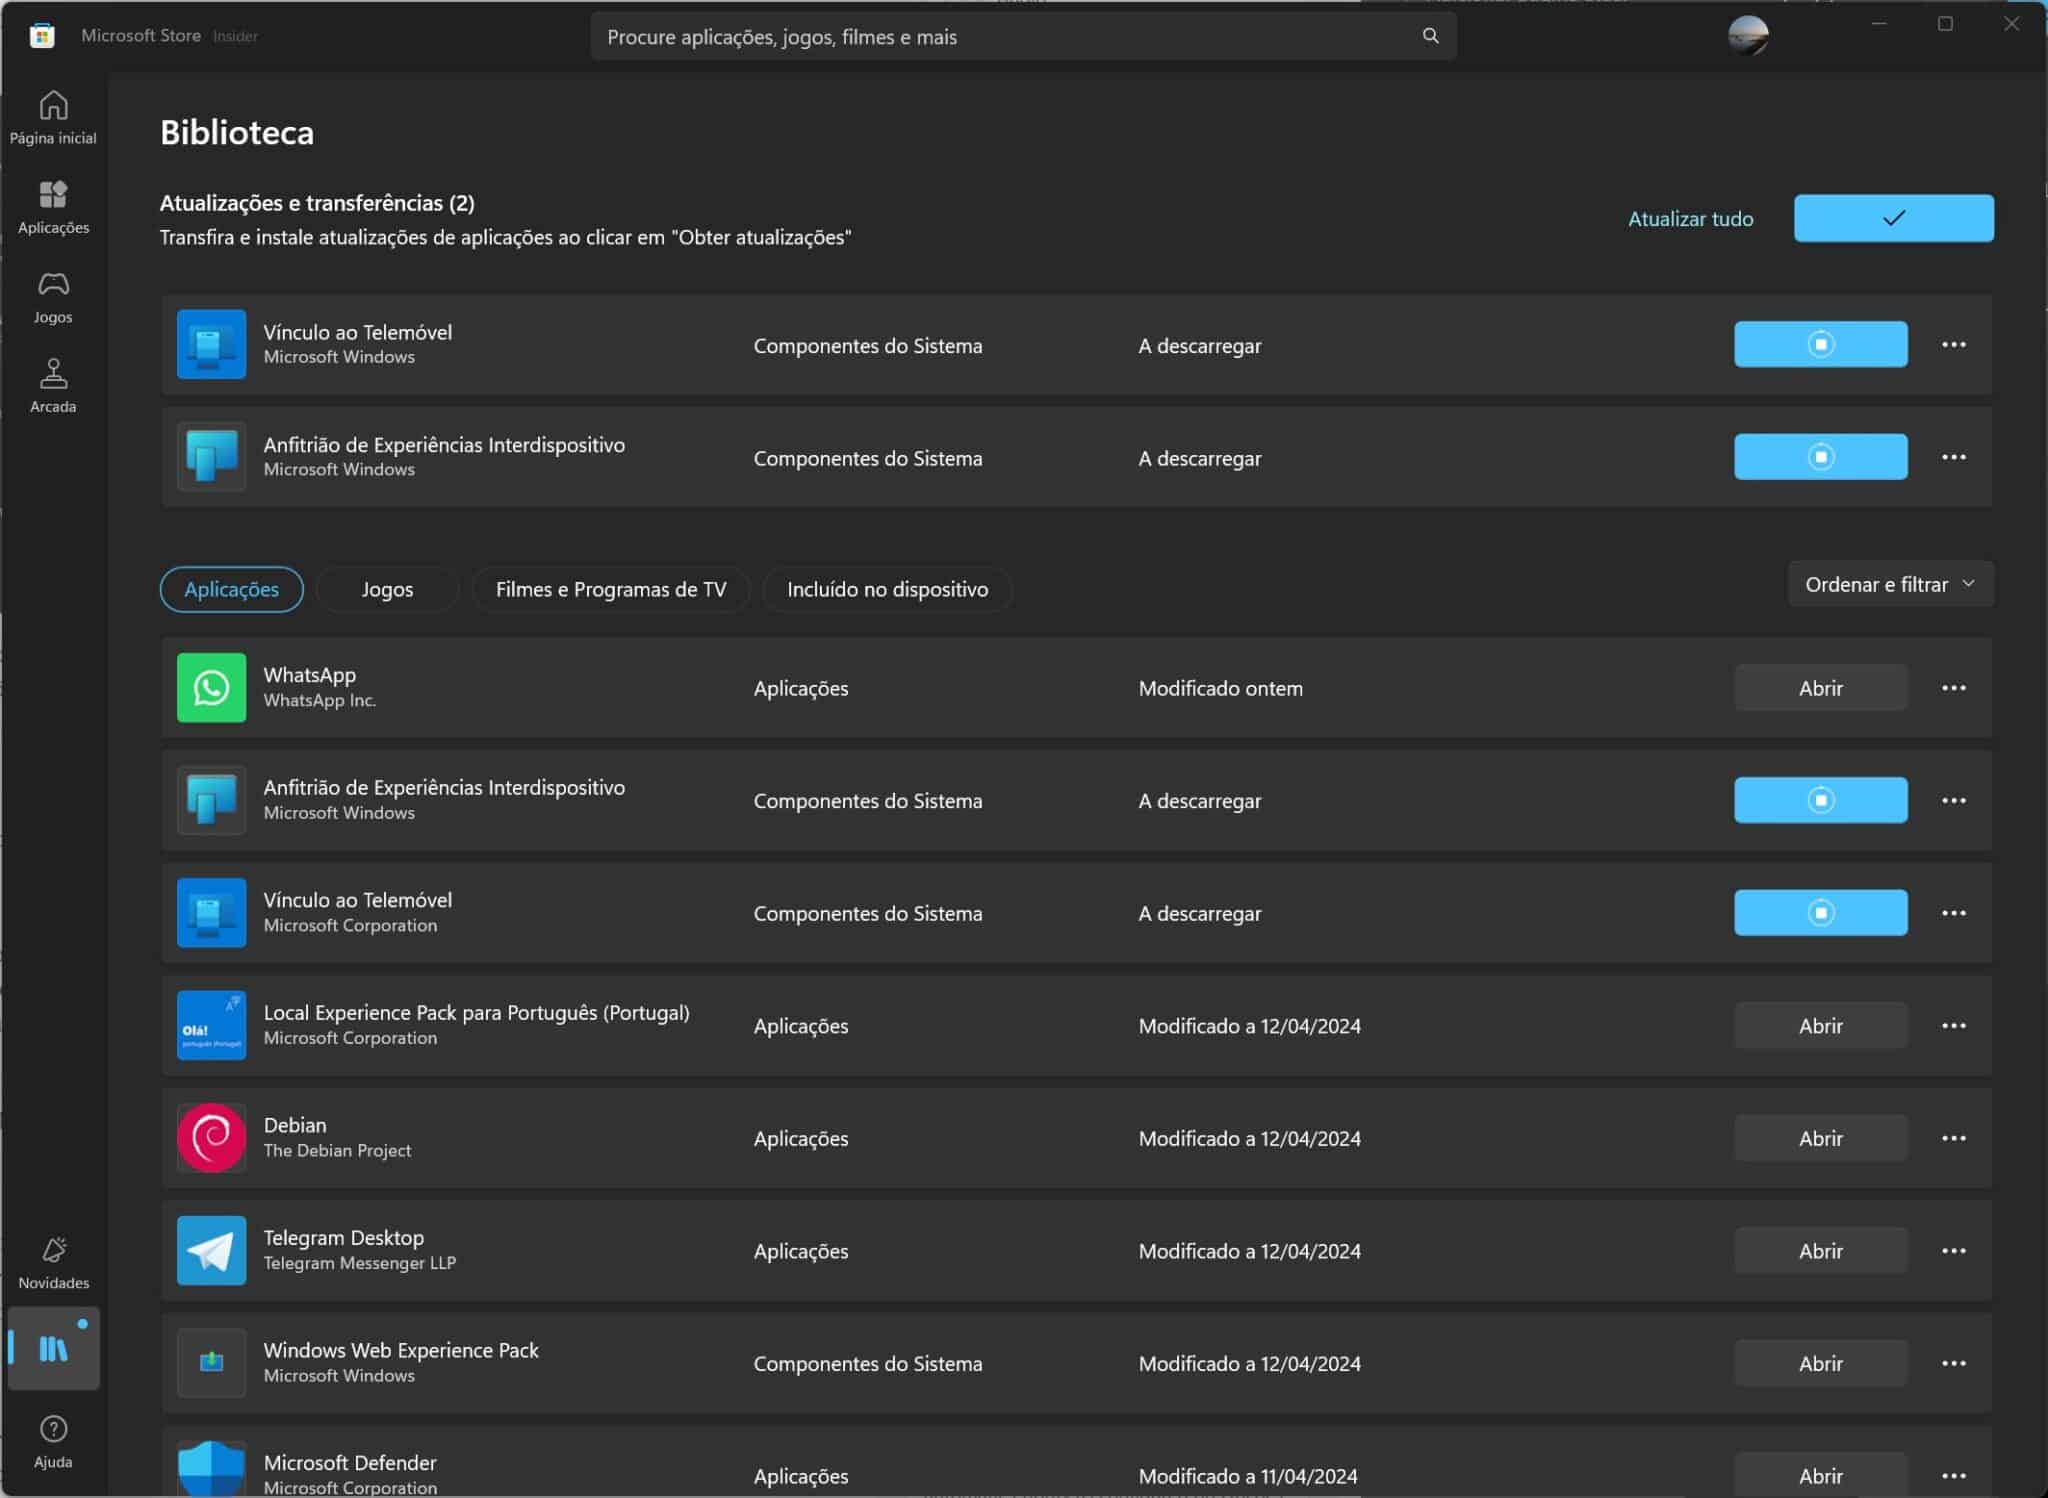Open more options for Debian
Viewport: 2048px width, 1498px height.
1953,1138
